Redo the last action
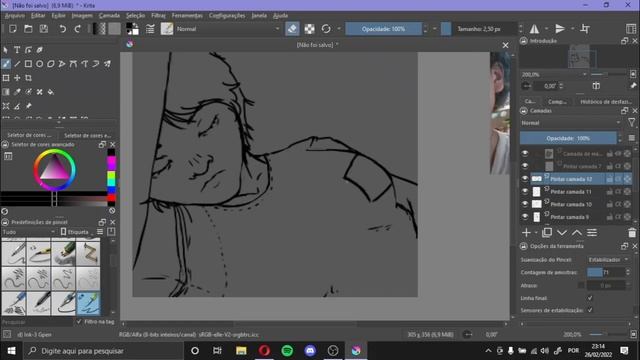The height and width of the screenshot is (360, 640). [78, 29]
